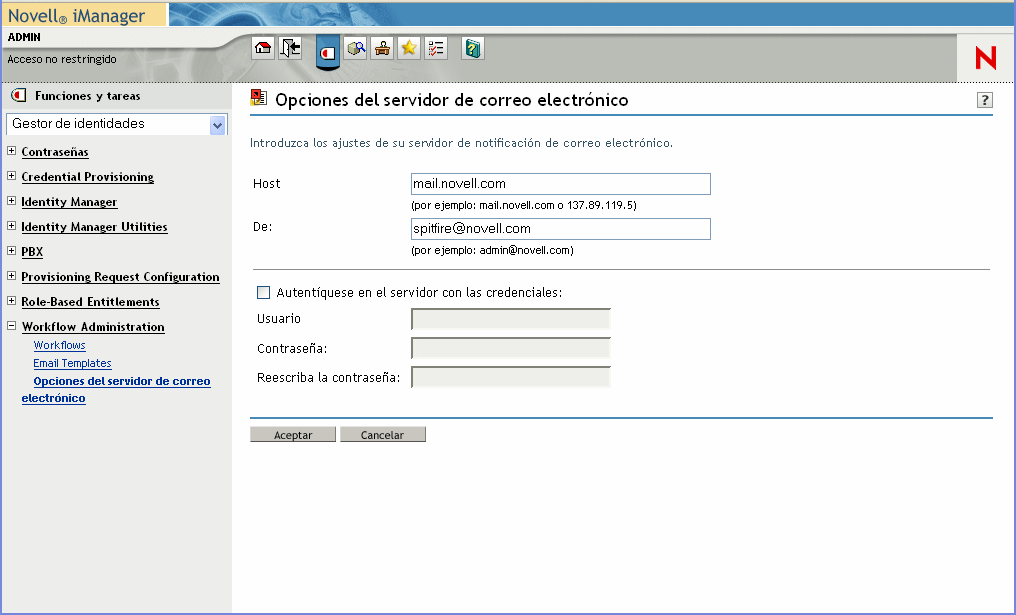
Task: Click the Workflow Administration heading link
Action: tap(93, 327)
